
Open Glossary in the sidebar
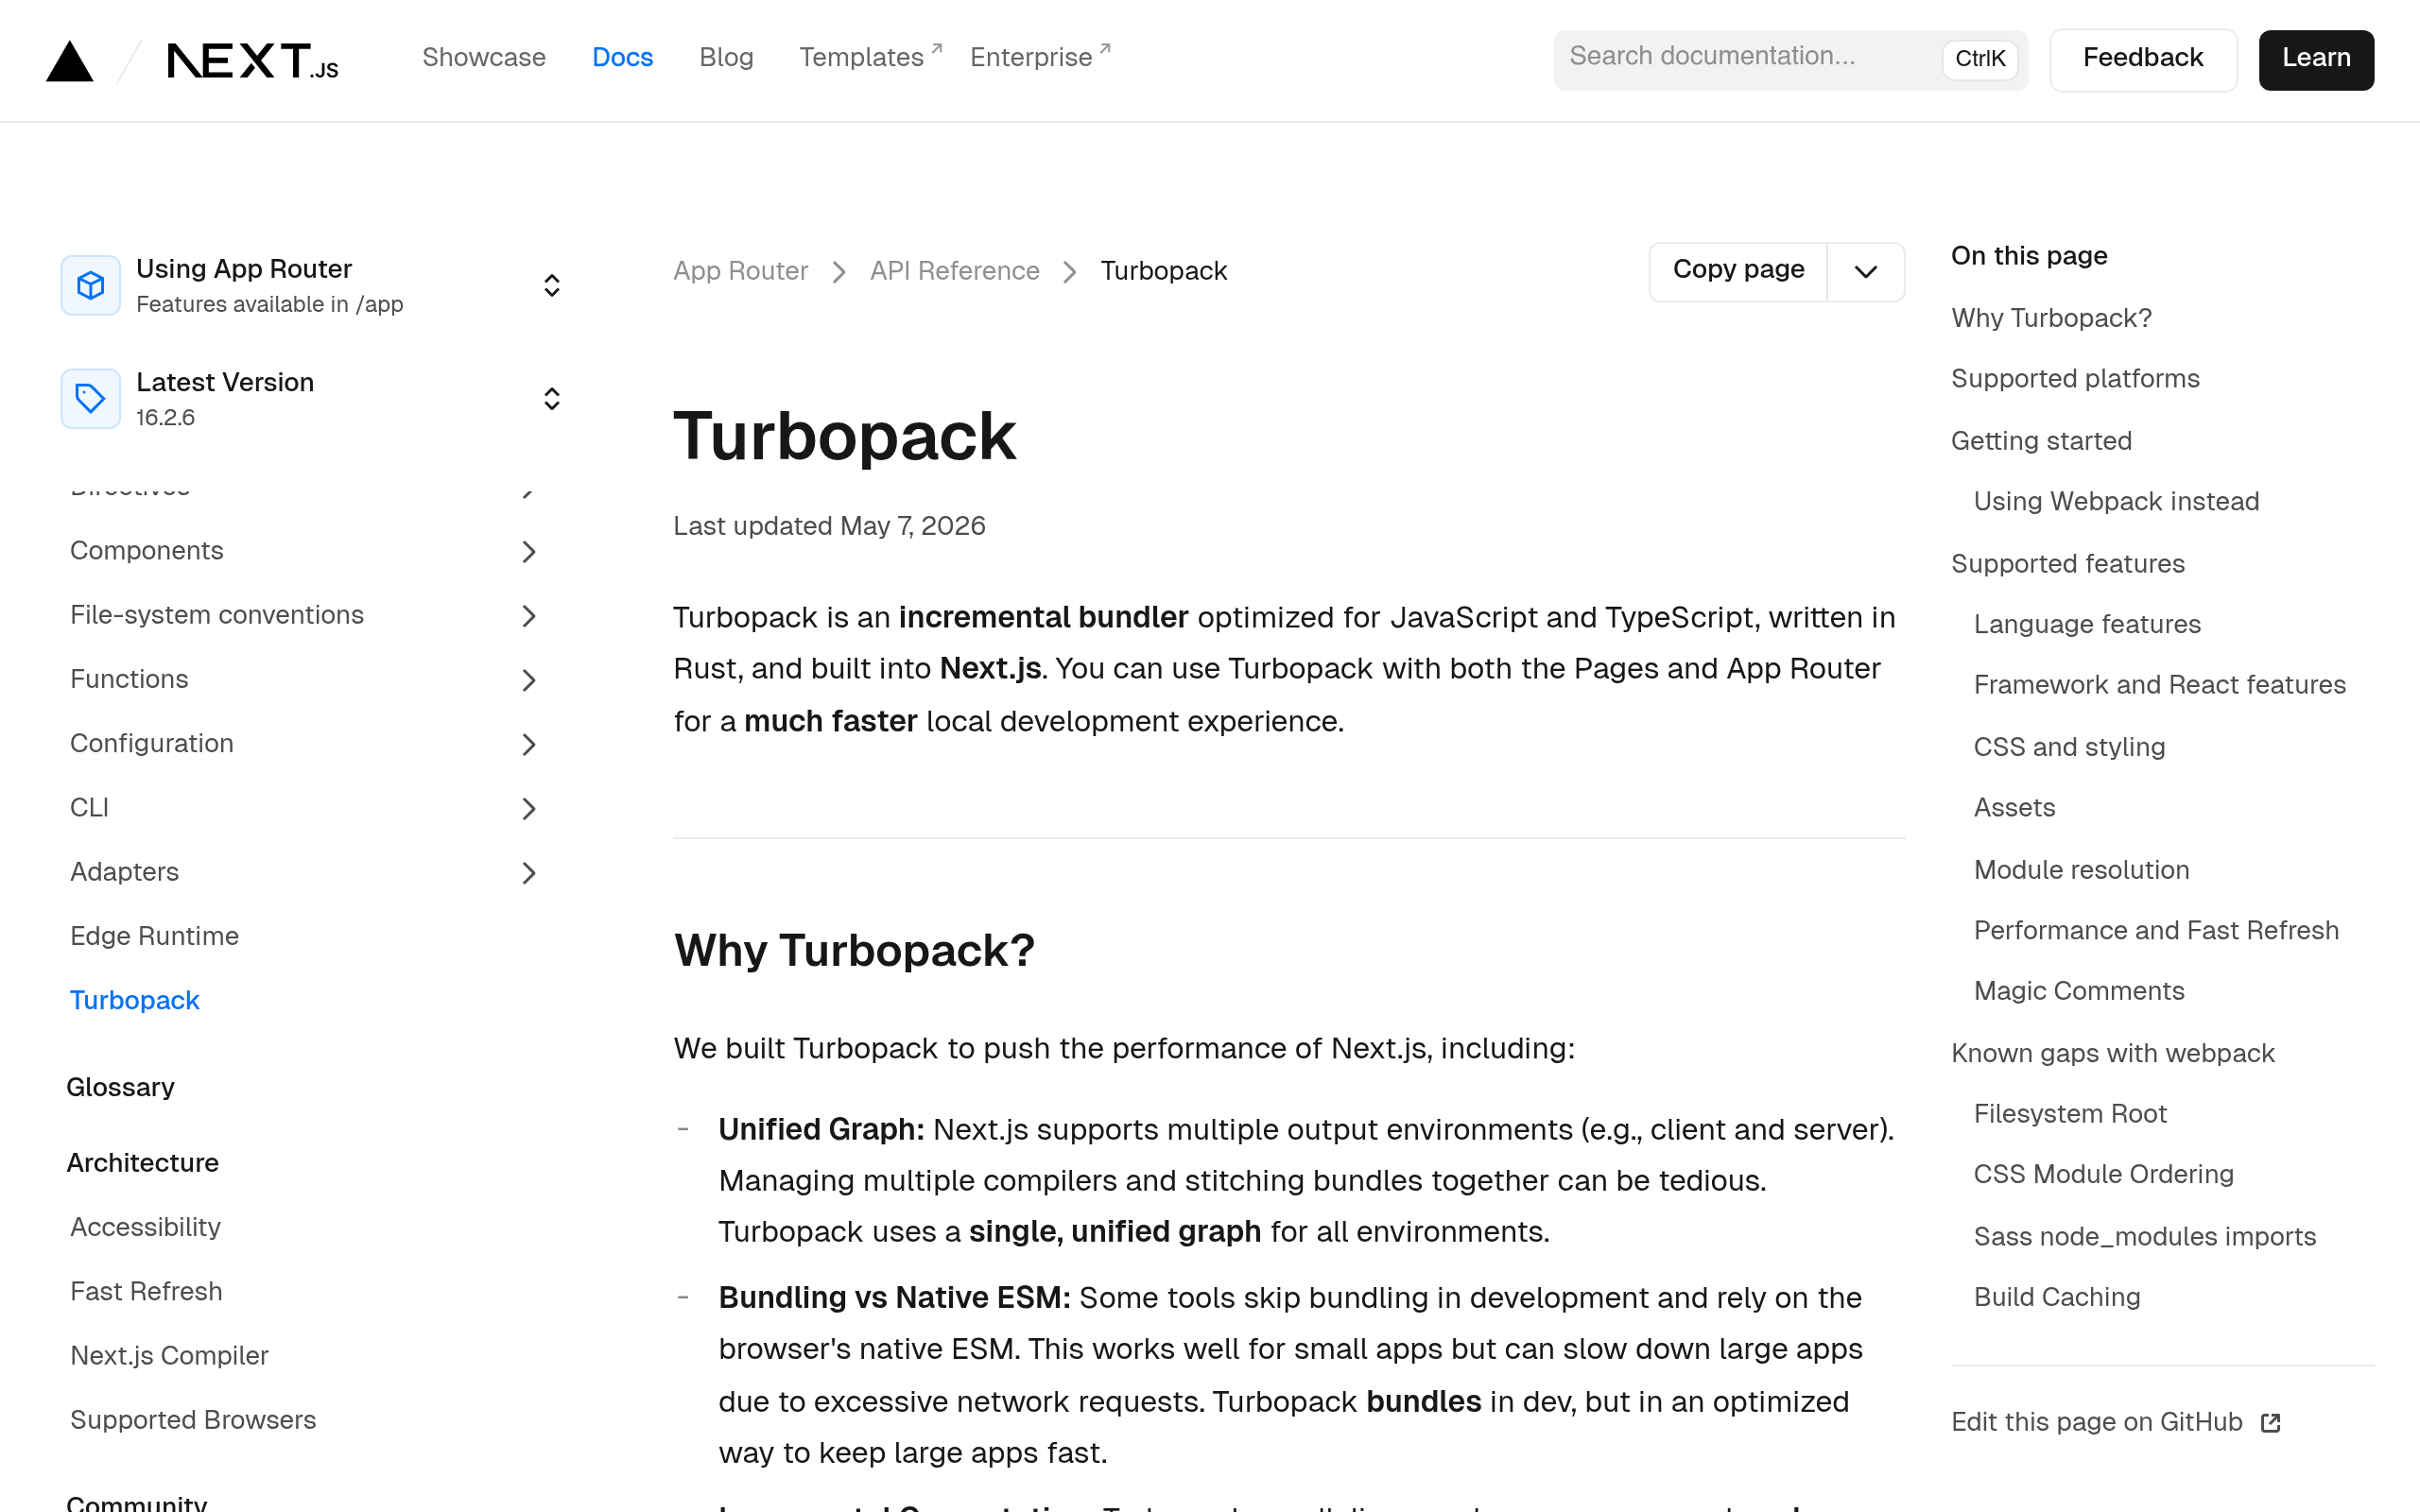coord(120,1087)
